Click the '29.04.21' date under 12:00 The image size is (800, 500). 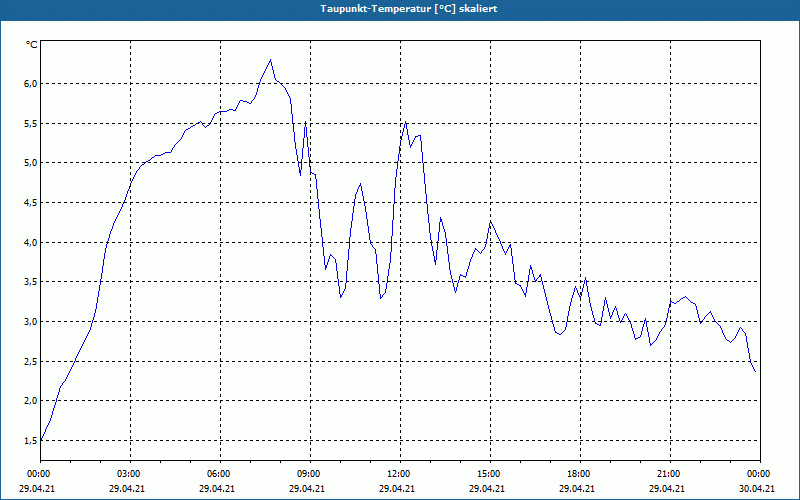click(x=397, y=489)
